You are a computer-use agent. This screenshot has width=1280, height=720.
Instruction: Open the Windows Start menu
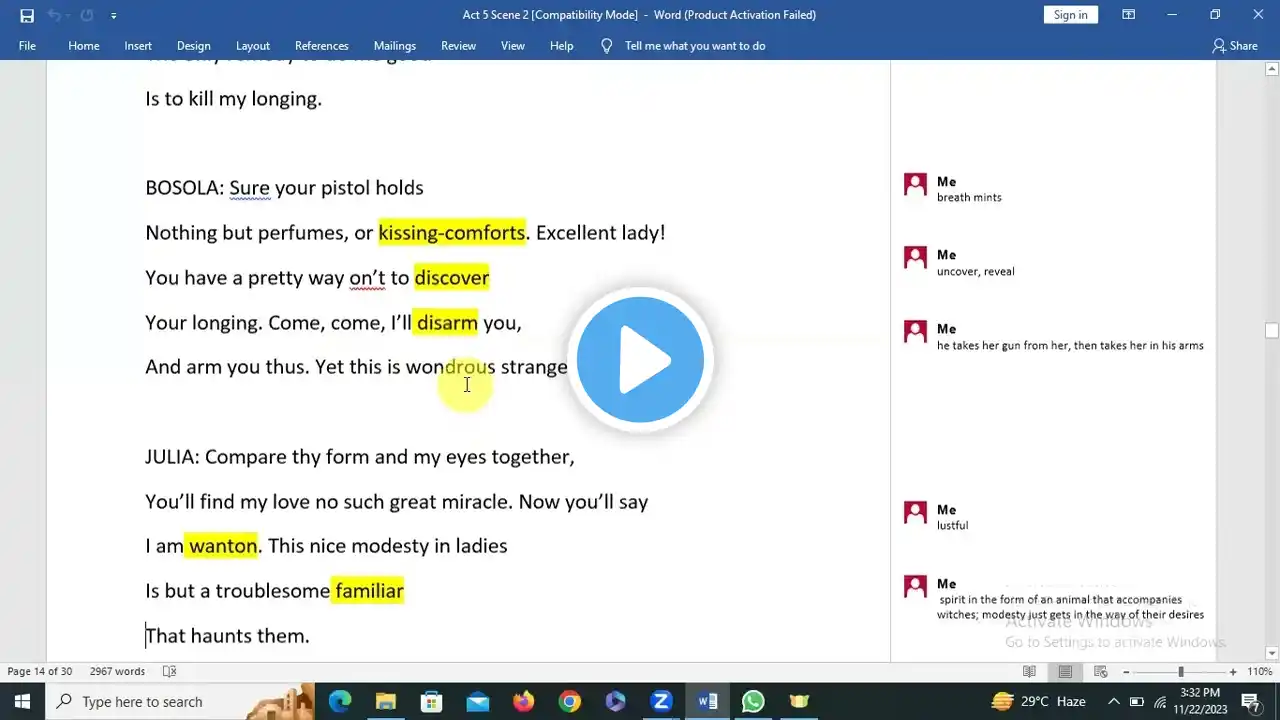coord(22,701)
